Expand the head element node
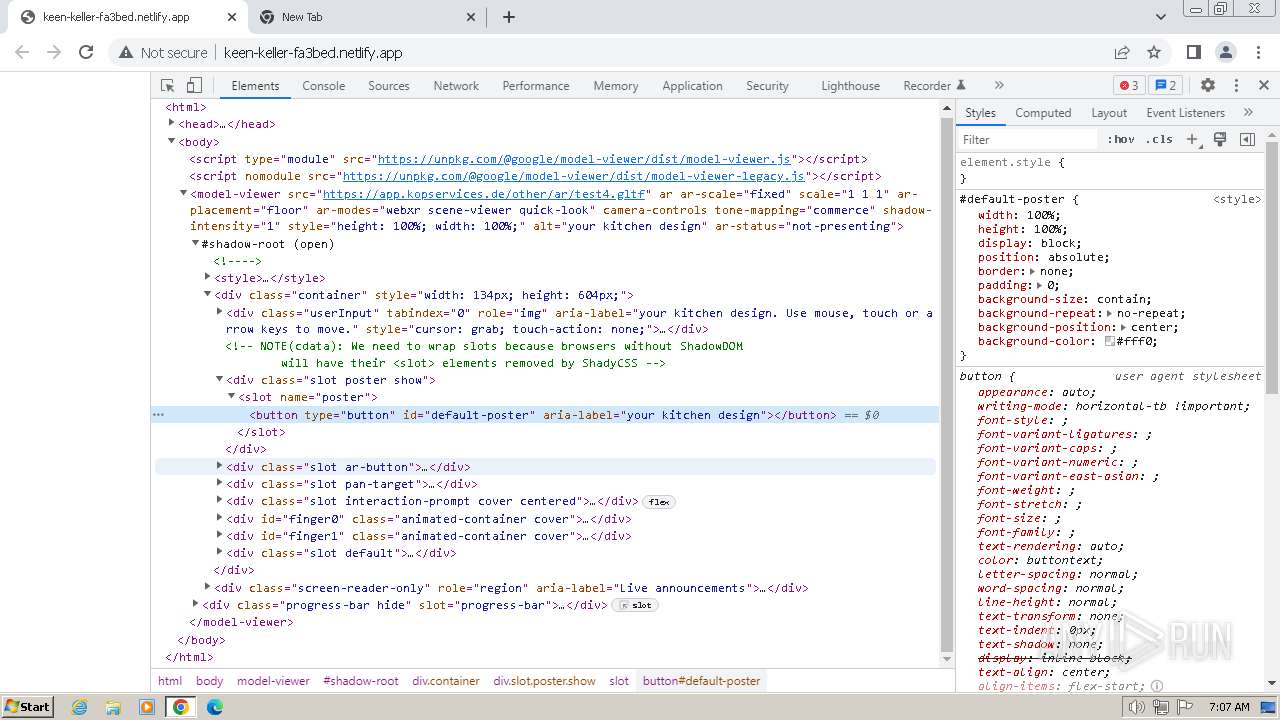 [172, 123]
